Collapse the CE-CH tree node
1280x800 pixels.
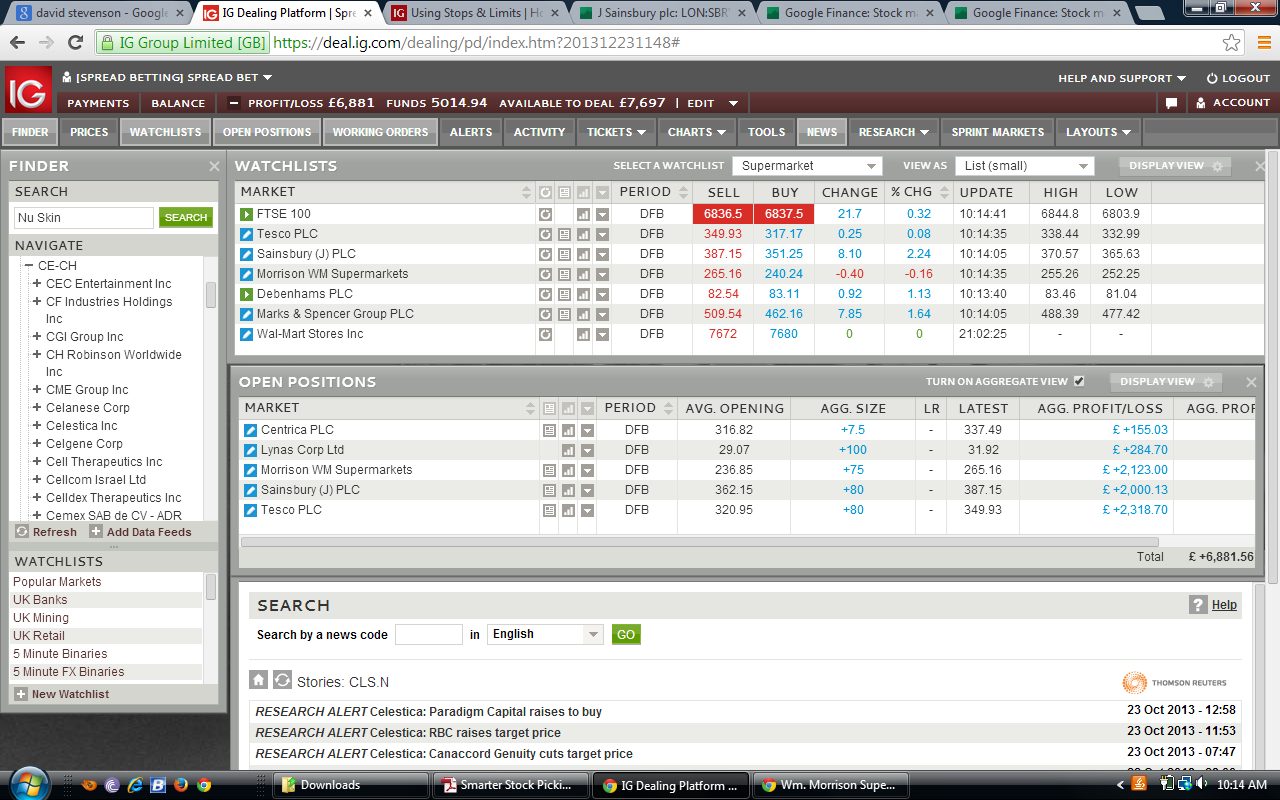pyautogui.click(x=28, y=266)
